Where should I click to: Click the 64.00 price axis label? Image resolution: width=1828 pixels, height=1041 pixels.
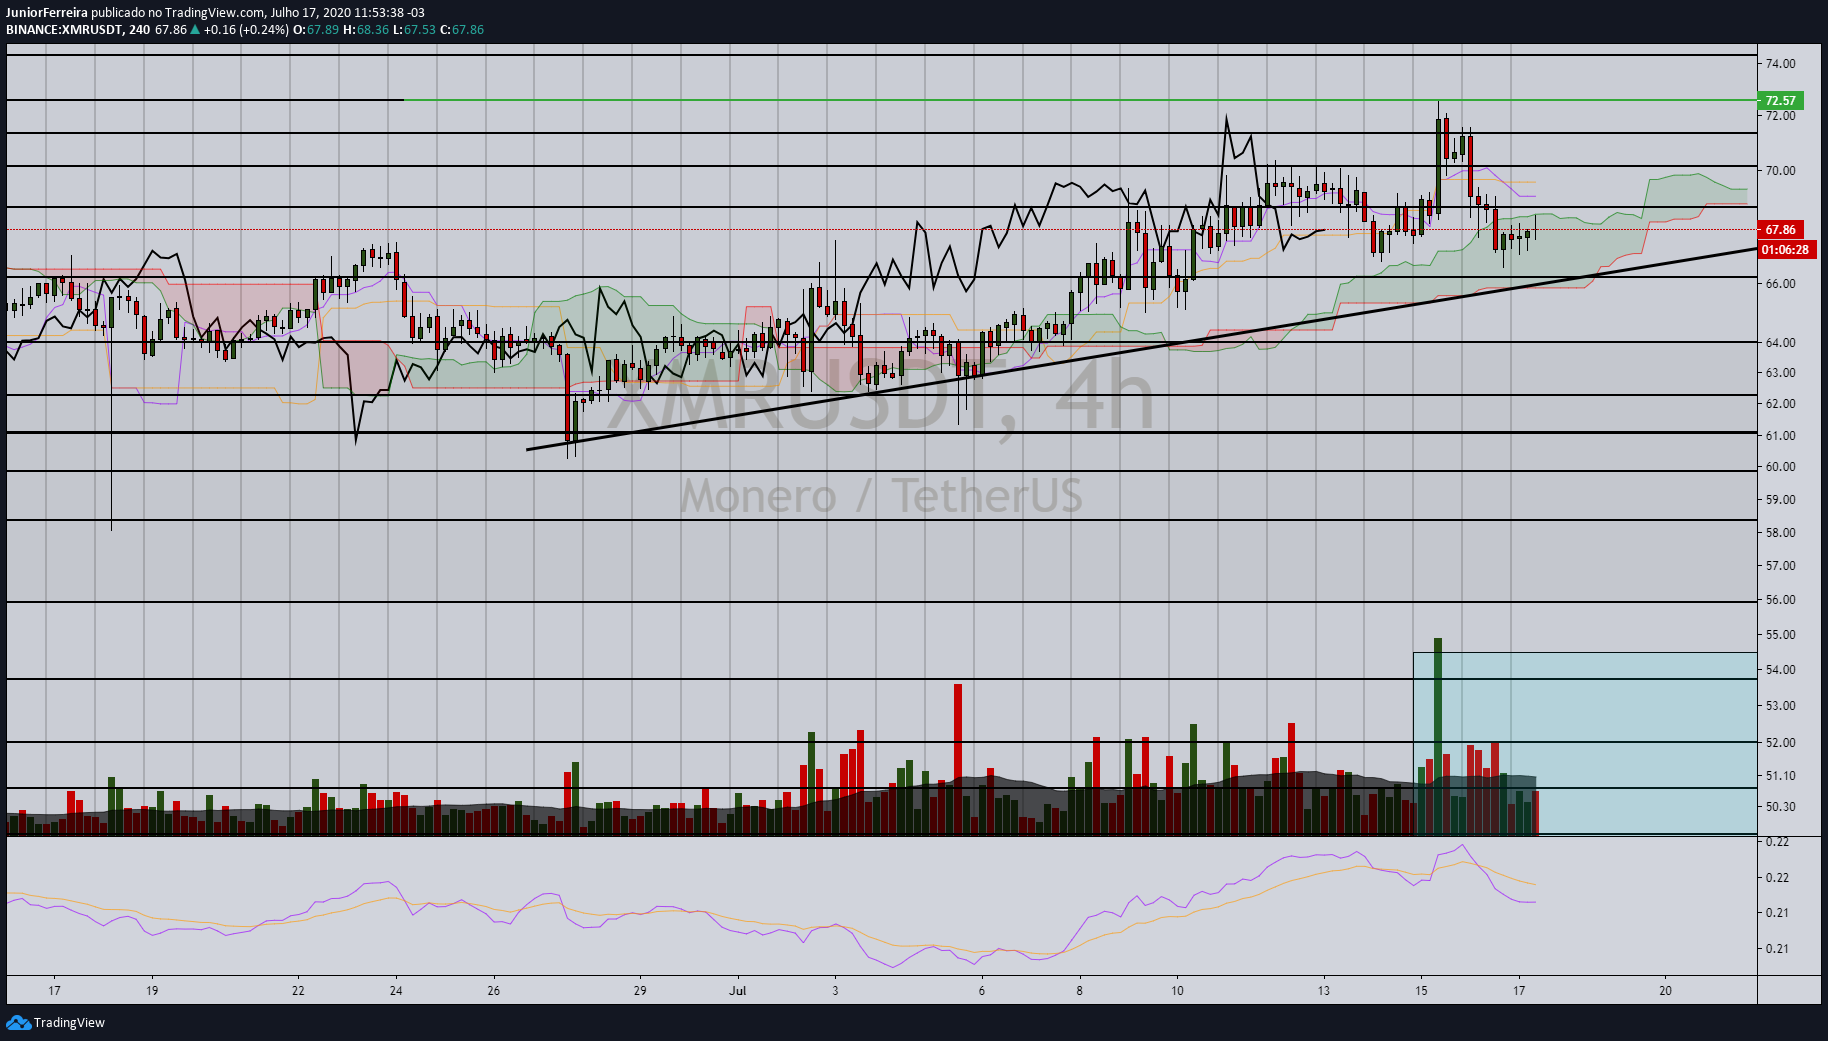(1780, 342)
